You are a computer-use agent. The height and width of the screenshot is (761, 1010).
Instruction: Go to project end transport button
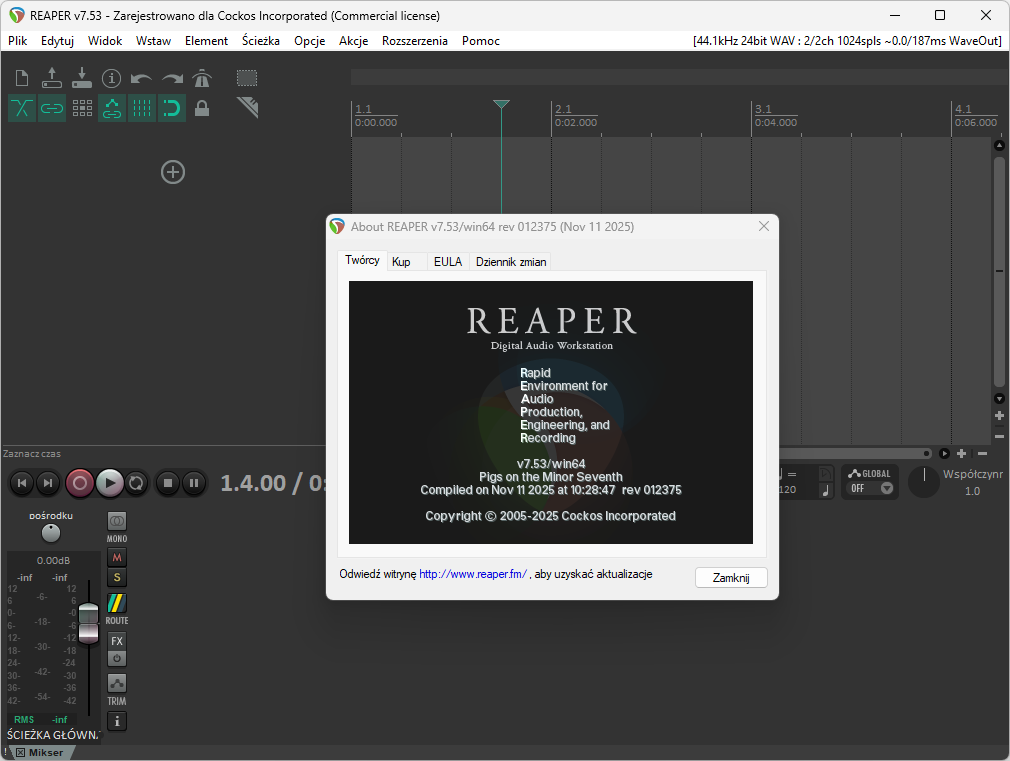tap(48, 483)
